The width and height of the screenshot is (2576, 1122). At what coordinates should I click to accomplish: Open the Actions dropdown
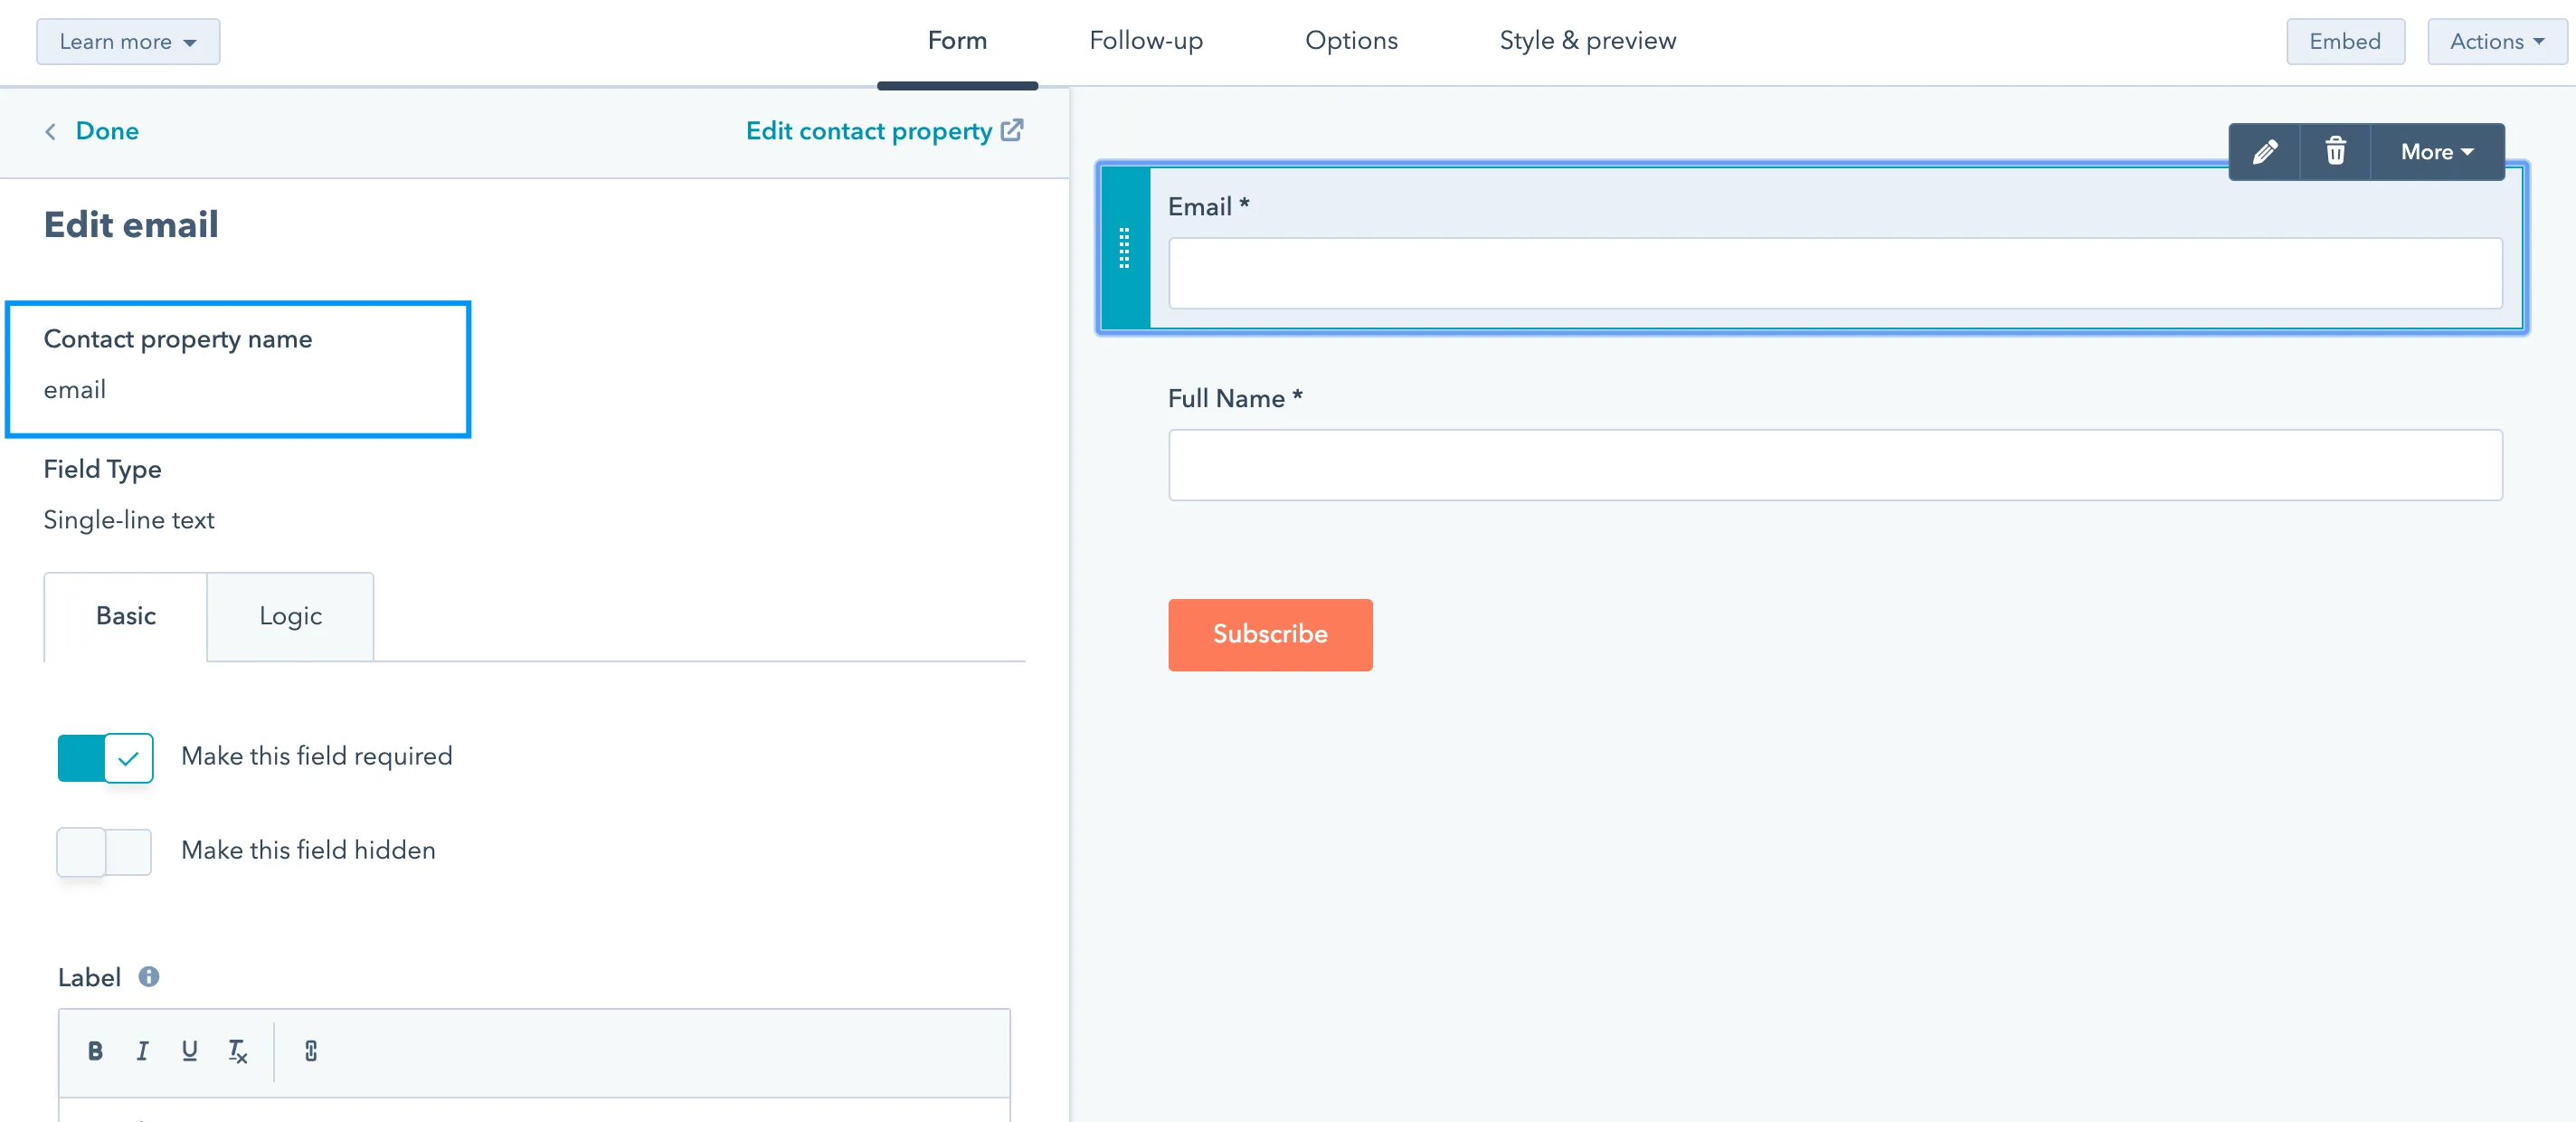click(x=2497, y=42)
